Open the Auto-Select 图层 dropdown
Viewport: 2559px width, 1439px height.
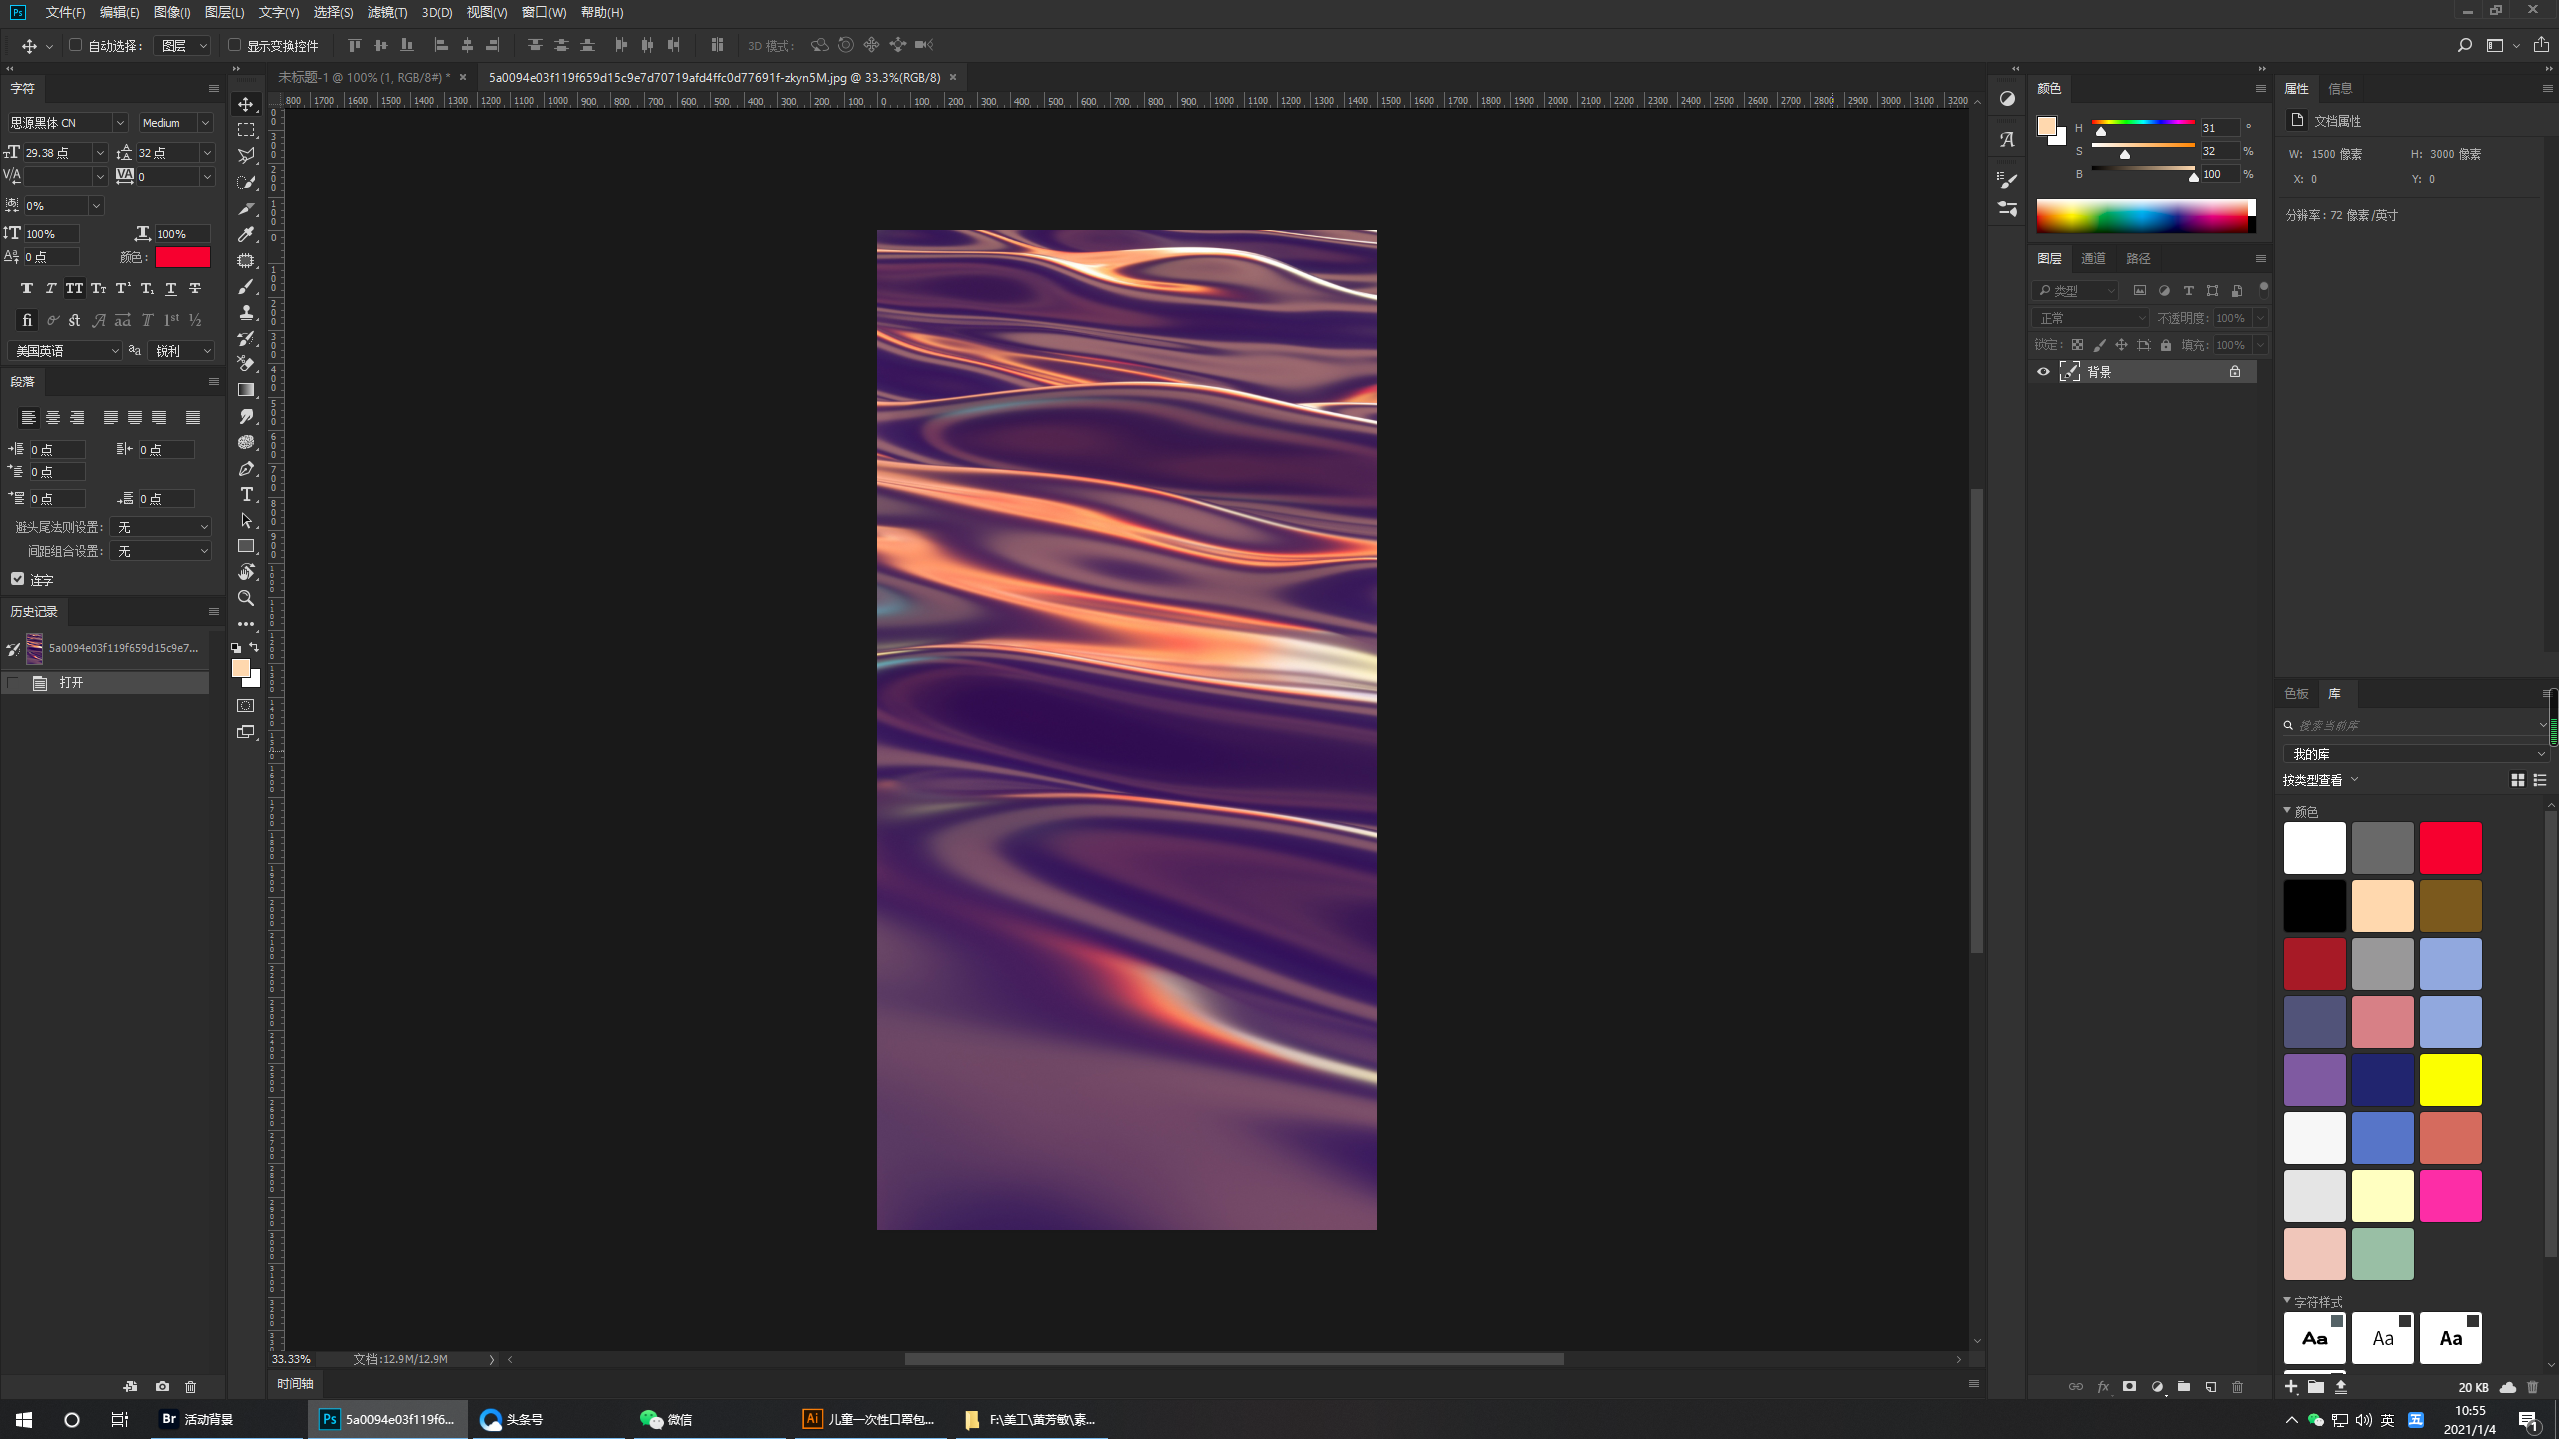pyautogui.click(x=183, y=46)
